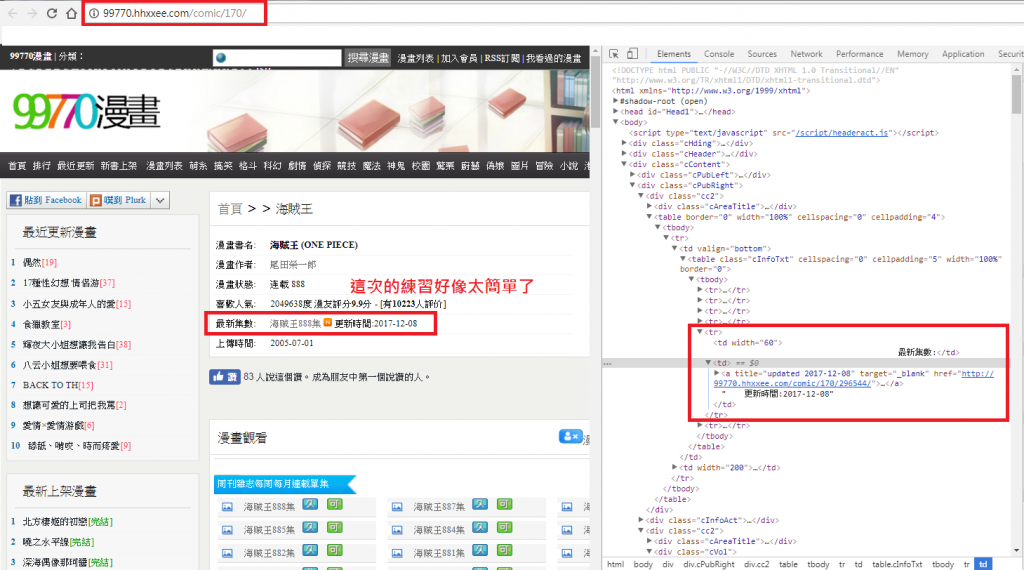Expand the #shadow-root (open) node
Image resolution: width=1024 pixels, height=570 pixels.
(x=616, y=101)
